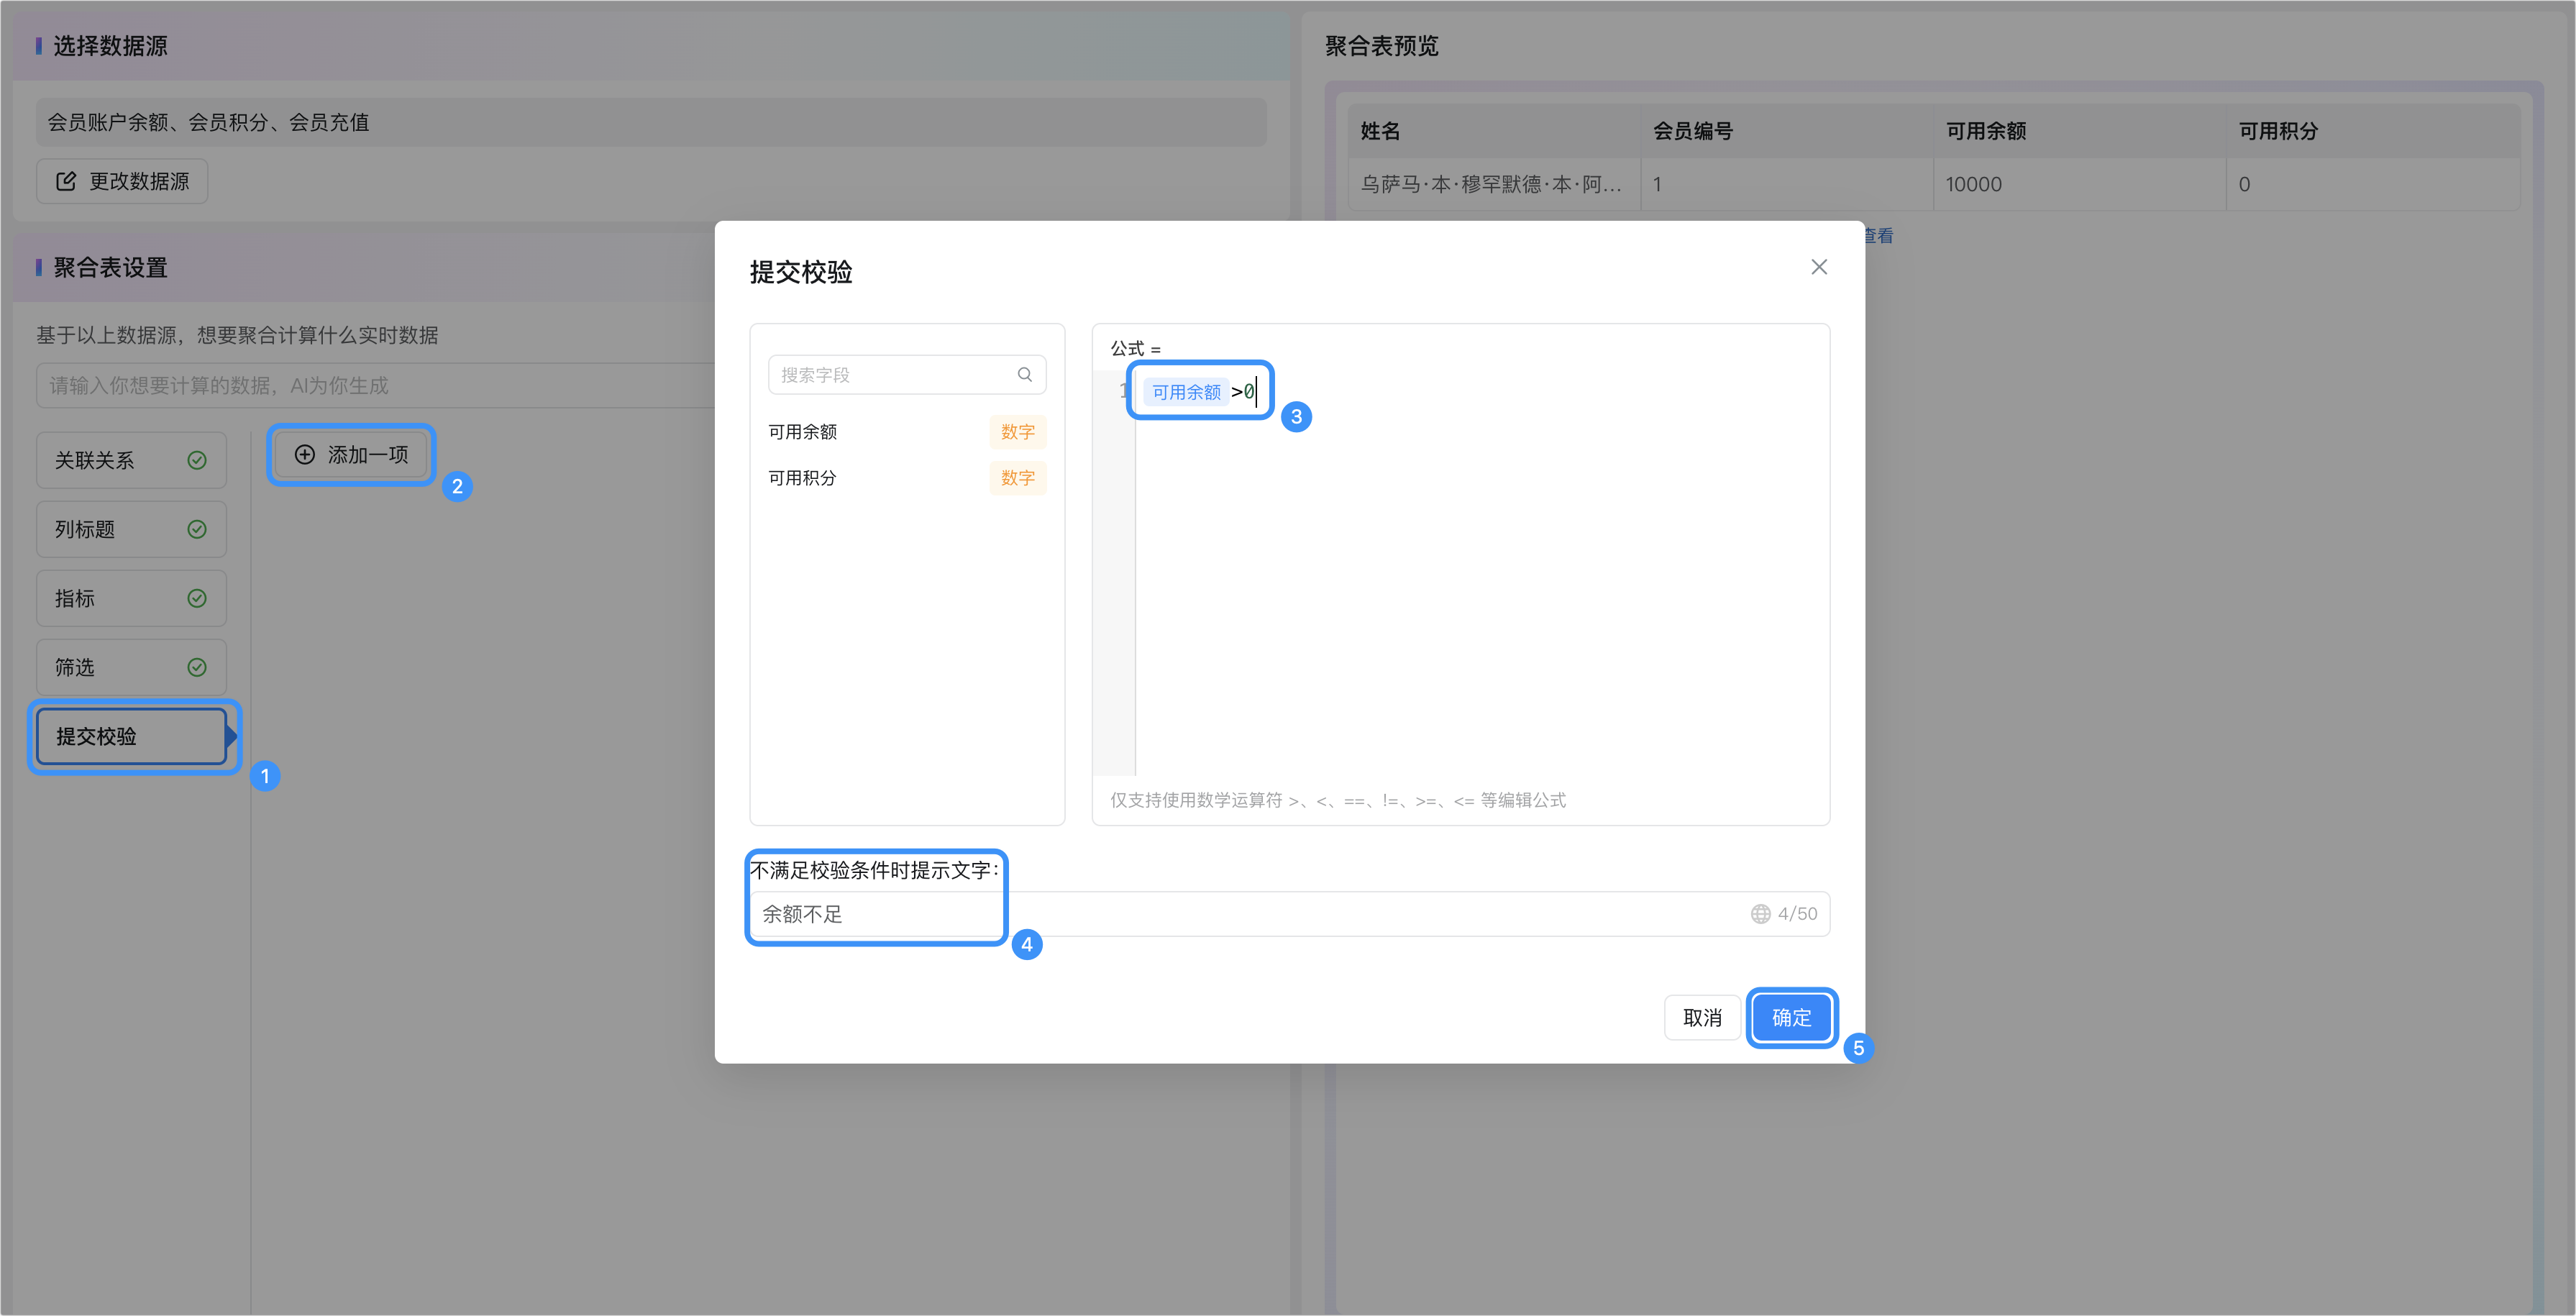Select the 可用积分 field in the list
This screenshot has width=2576, height=1316.
click(906, 478)
